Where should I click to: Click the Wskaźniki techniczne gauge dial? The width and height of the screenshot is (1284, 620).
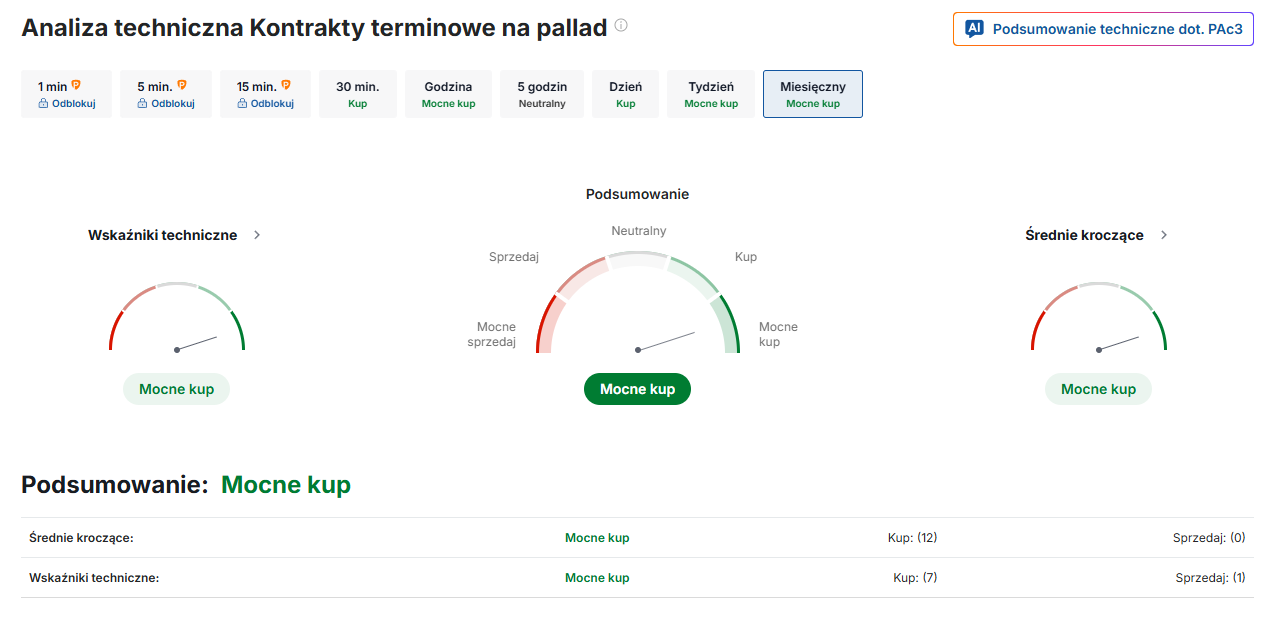pyautogui.click(x=177, y=320)
